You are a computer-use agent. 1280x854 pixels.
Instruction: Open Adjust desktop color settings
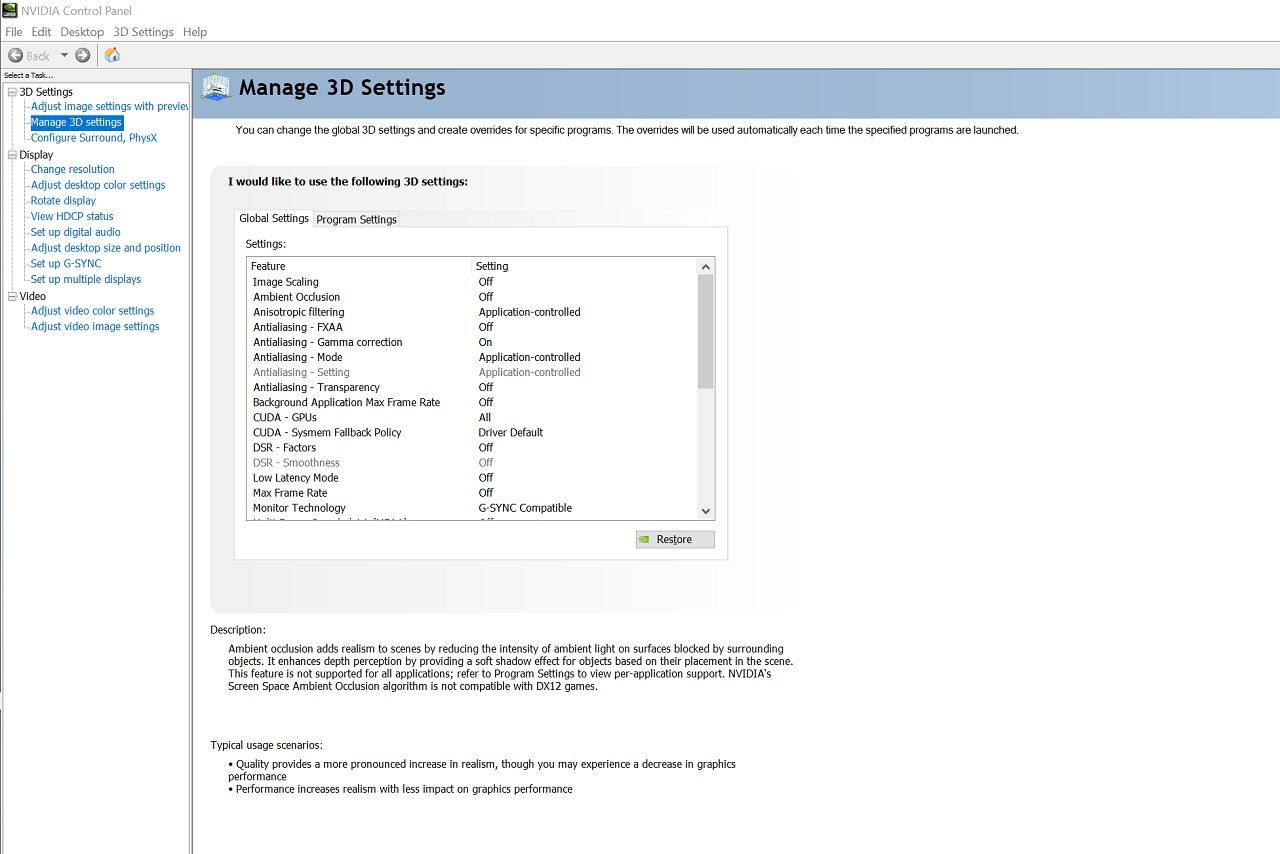98,185
